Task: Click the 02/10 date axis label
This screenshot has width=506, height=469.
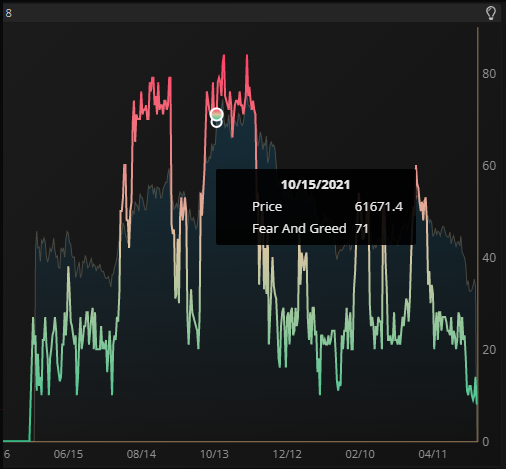Action: (x=360, y=454)
